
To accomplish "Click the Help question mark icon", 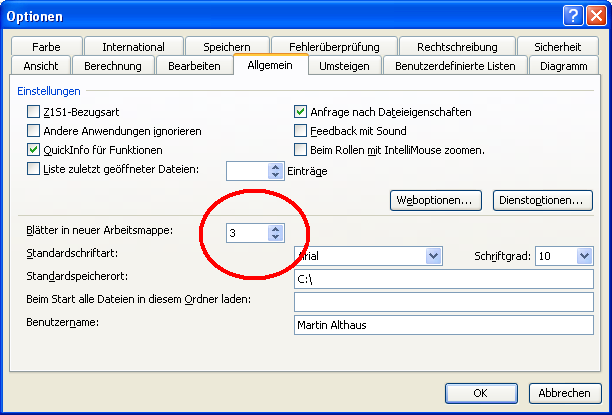I will point(572,15).
